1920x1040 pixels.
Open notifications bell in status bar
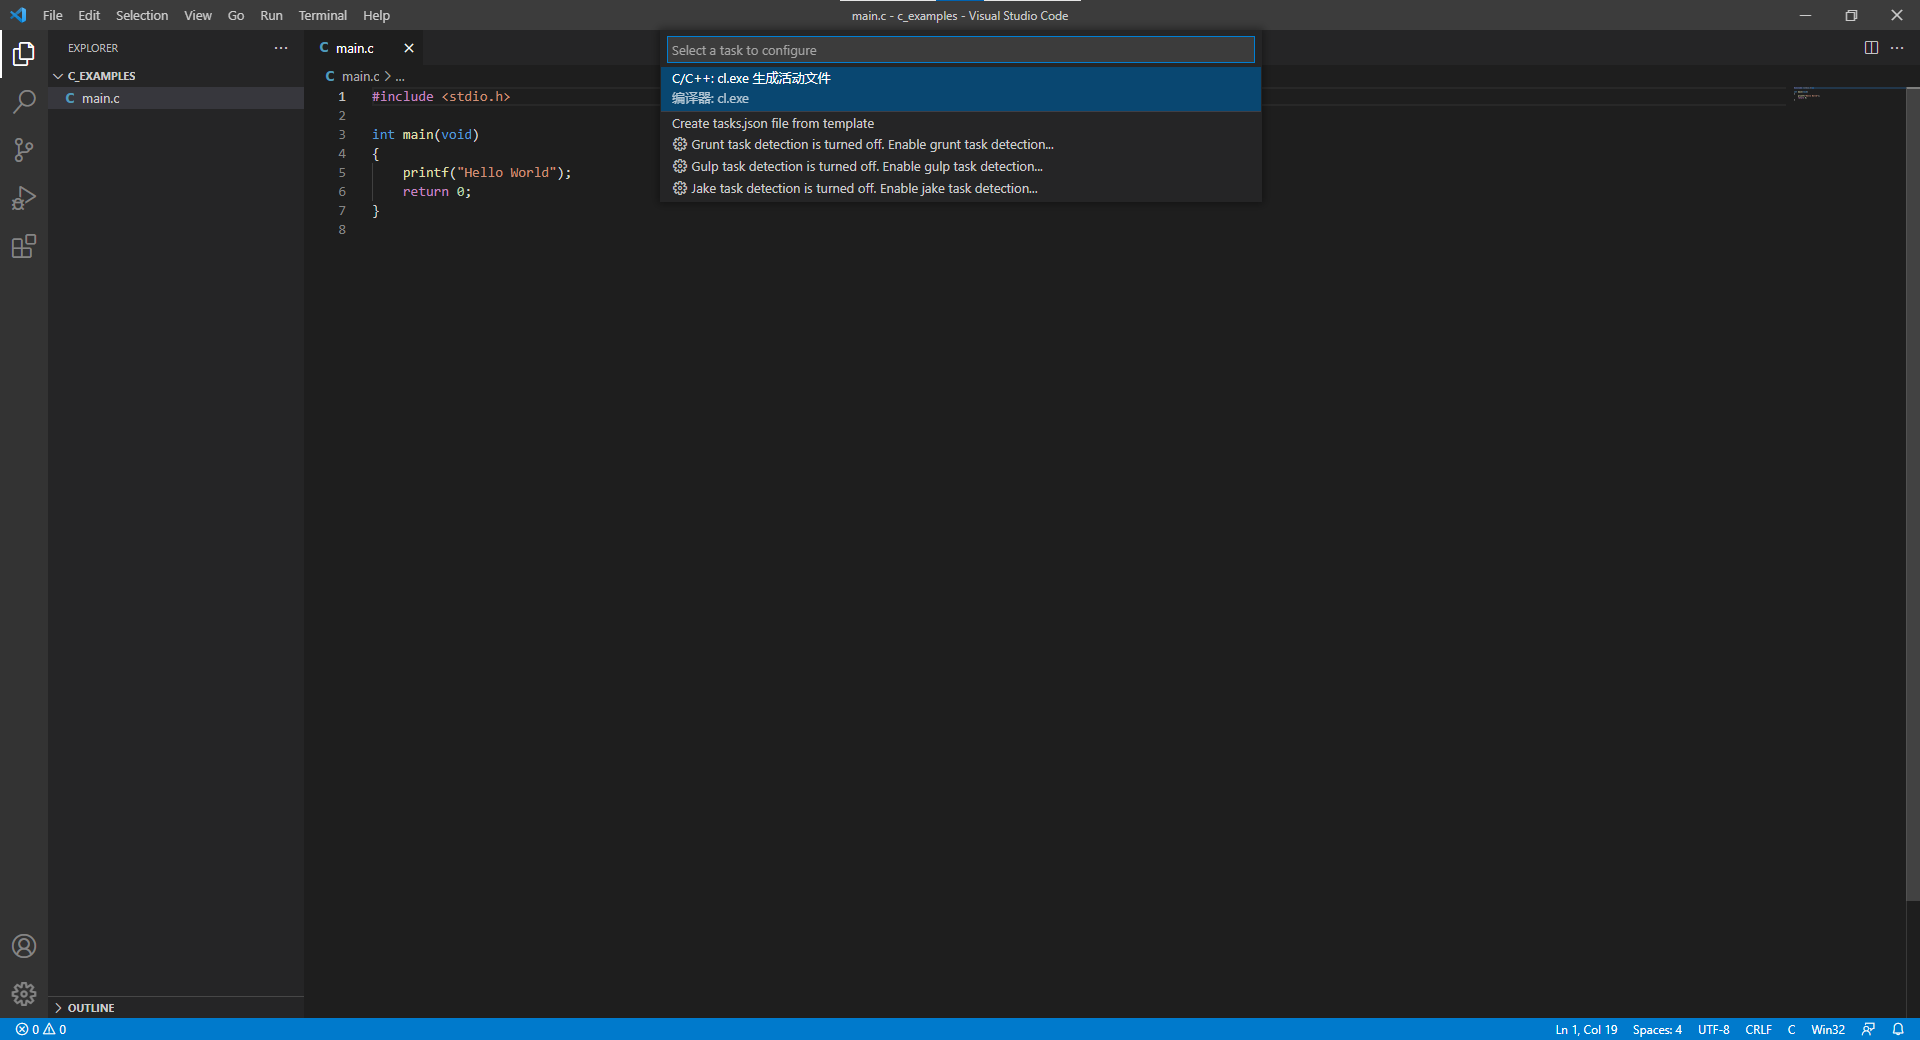point(1898,1029)
